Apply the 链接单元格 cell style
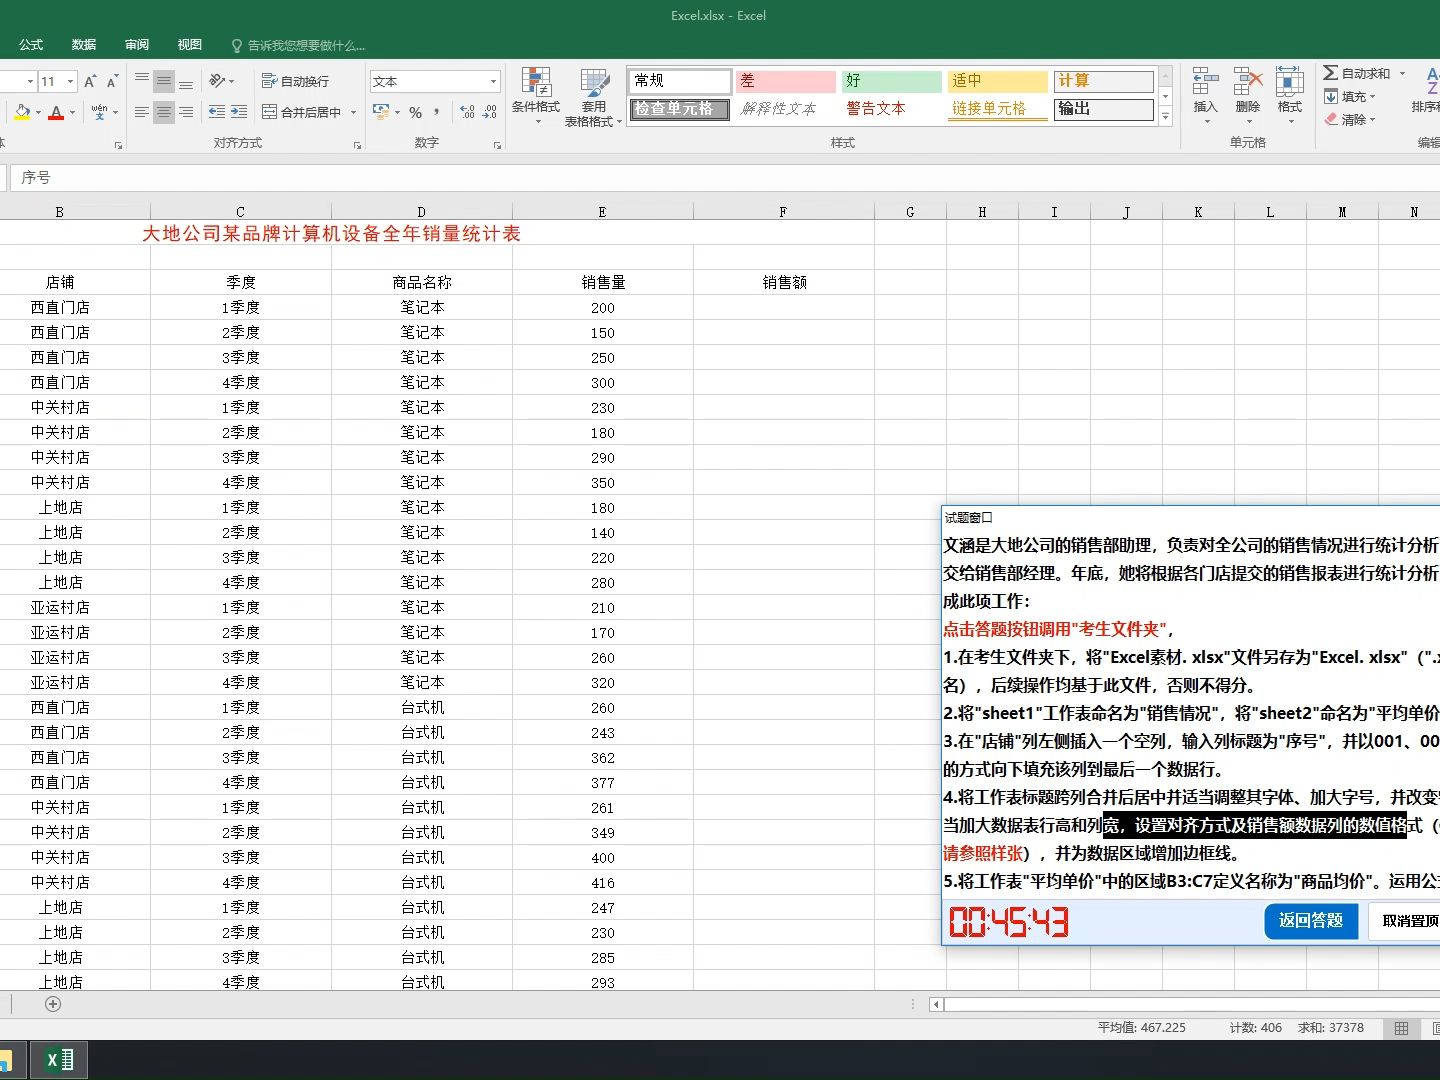 pyautogui.click(x=998, y=109)
